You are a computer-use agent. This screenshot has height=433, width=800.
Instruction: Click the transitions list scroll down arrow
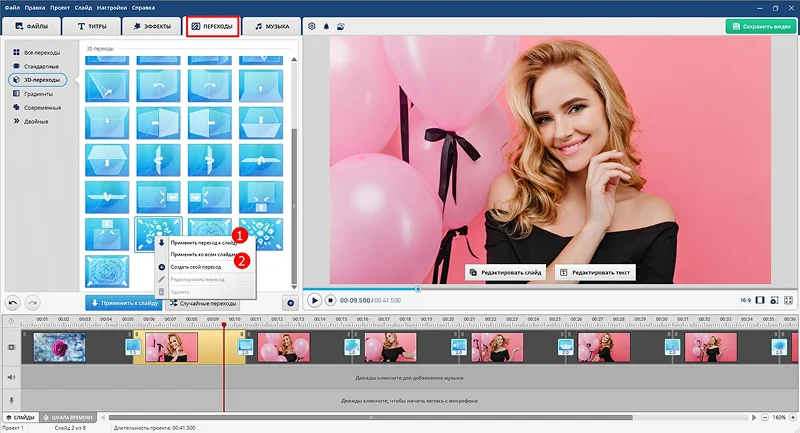(x=294, y=287)
